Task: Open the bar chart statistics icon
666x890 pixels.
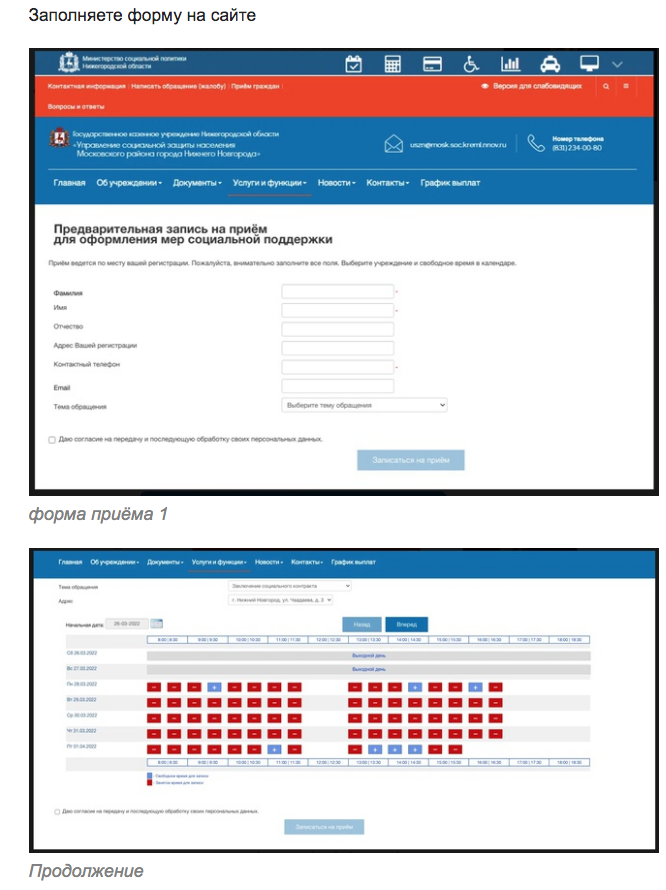Action: click(510, 64)
